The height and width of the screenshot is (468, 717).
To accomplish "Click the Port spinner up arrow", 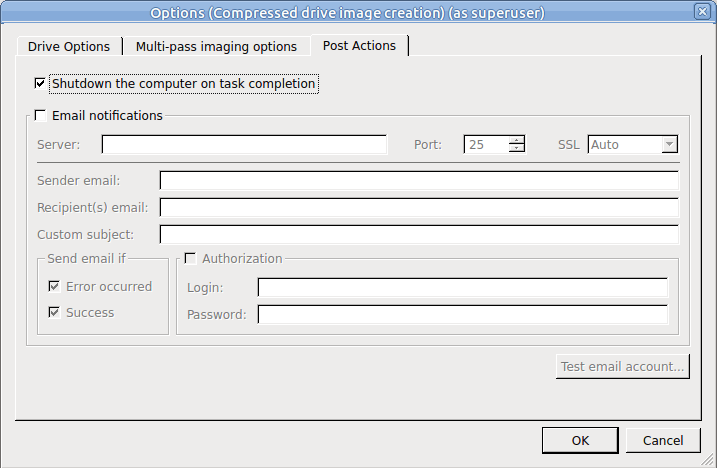I will pyautogui.click(x=517, y=140).
